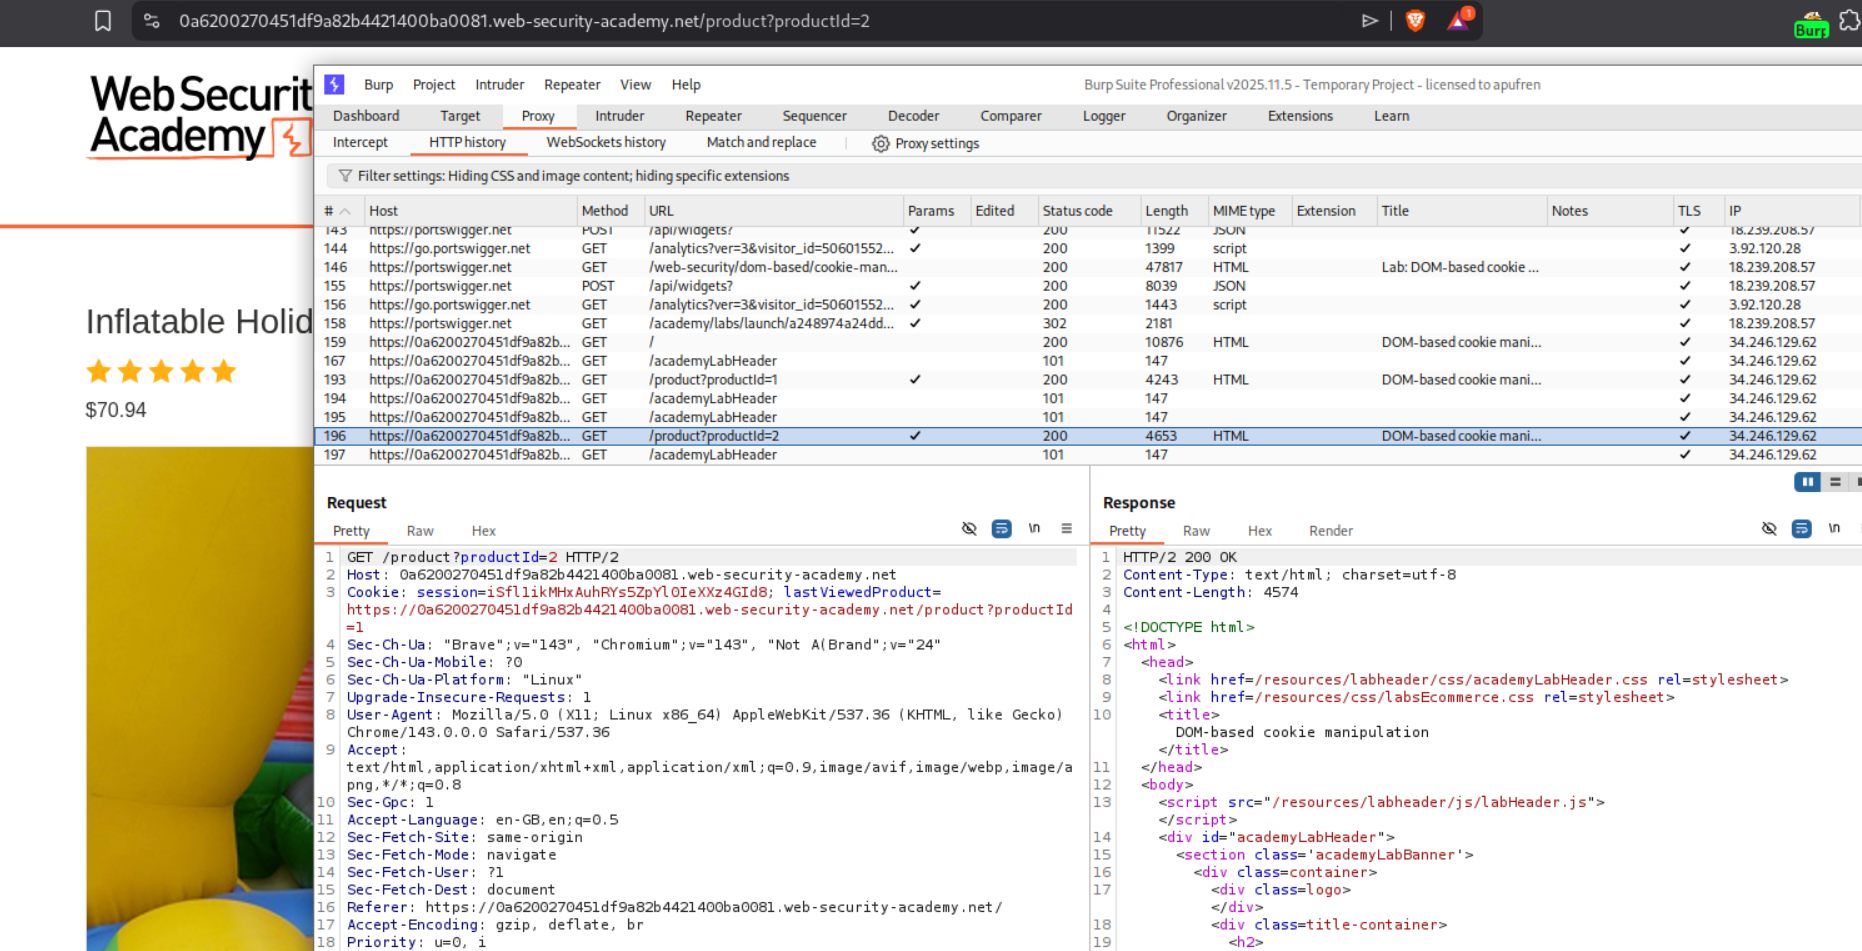Click the Brave Shields lion icon
Screen dimensions: 1862x951
pyautogui.click(x=1415, y=21)
